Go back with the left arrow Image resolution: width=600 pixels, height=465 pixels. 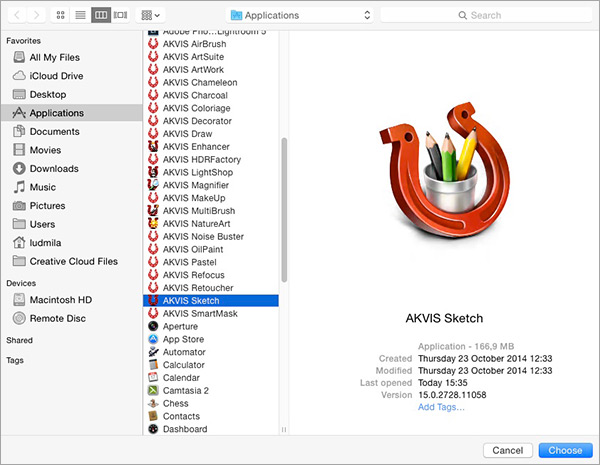coord(17,15)
